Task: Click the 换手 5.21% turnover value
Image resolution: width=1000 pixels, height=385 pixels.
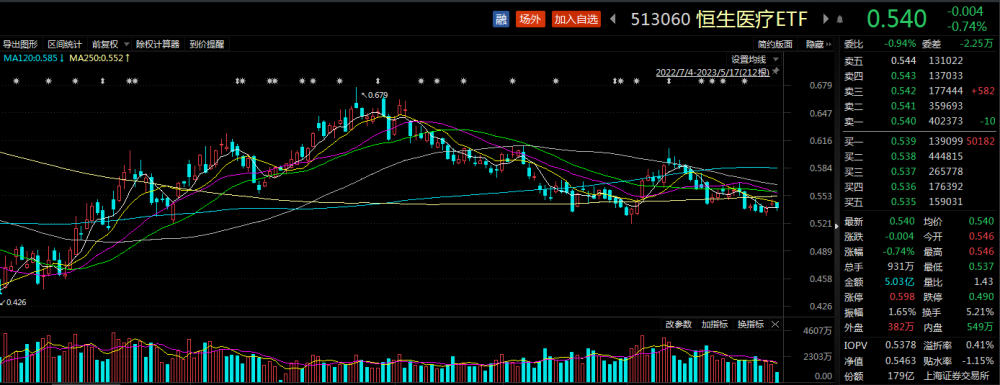Action: [980, 312]
